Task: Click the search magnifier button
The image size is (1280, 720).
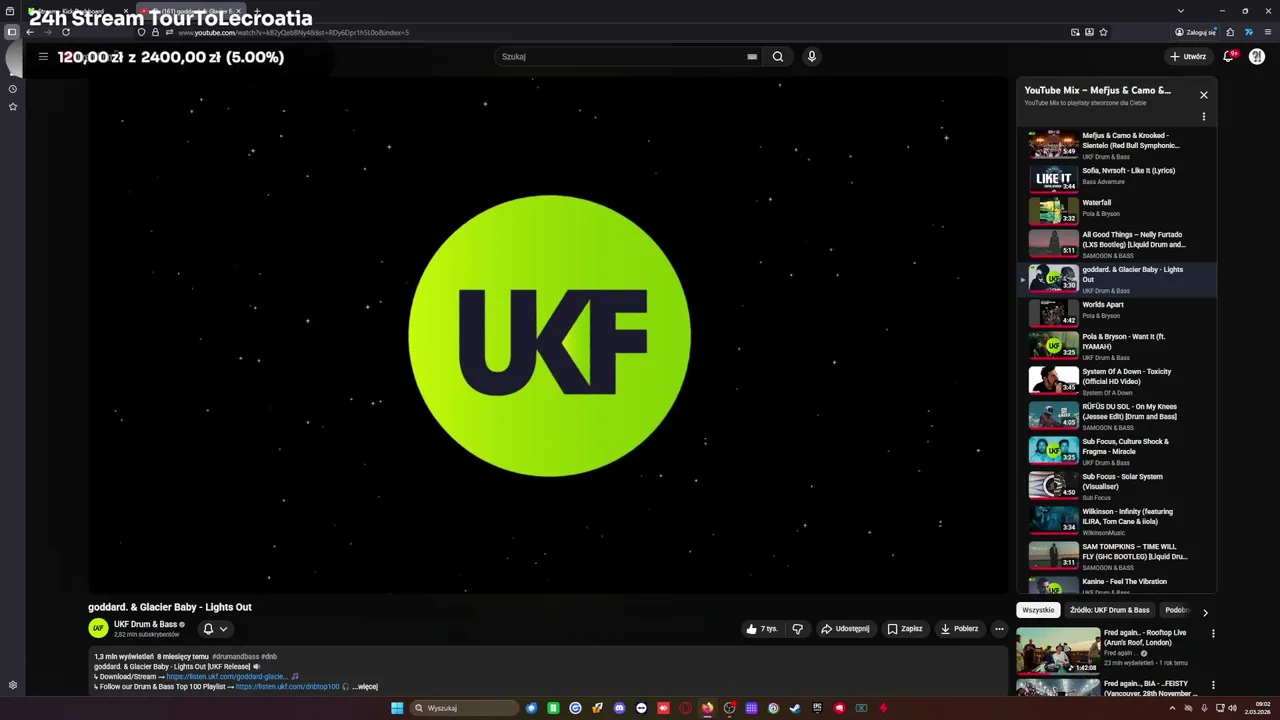Action: [x=778, y=57]
